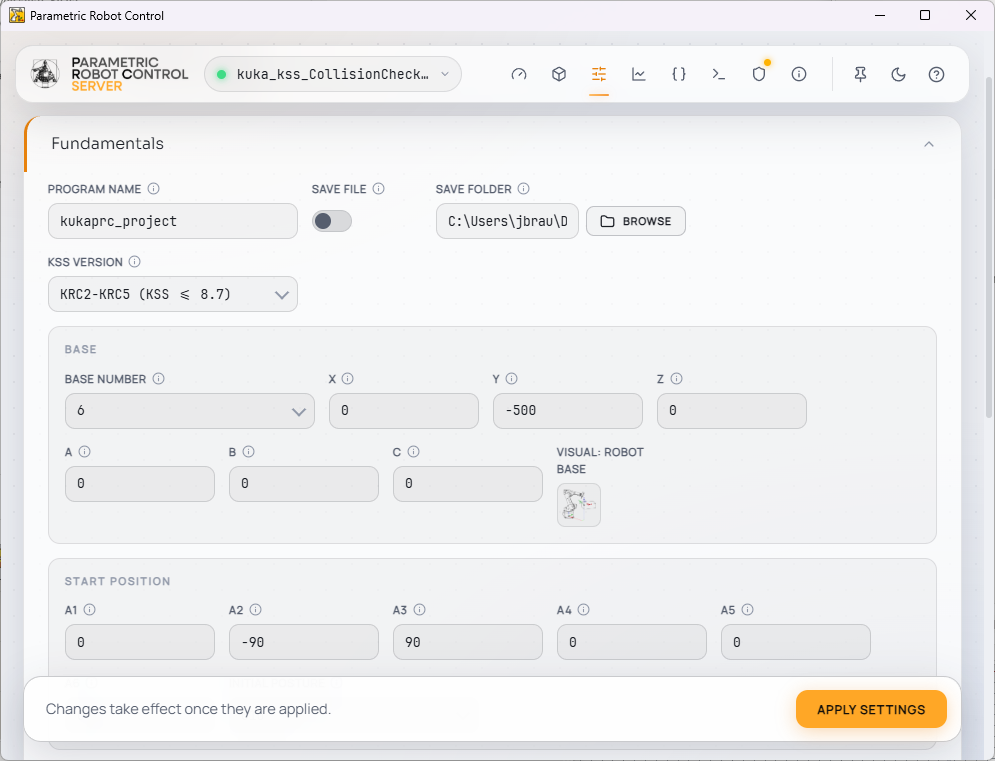Show info for Save File

pos(378,189)
